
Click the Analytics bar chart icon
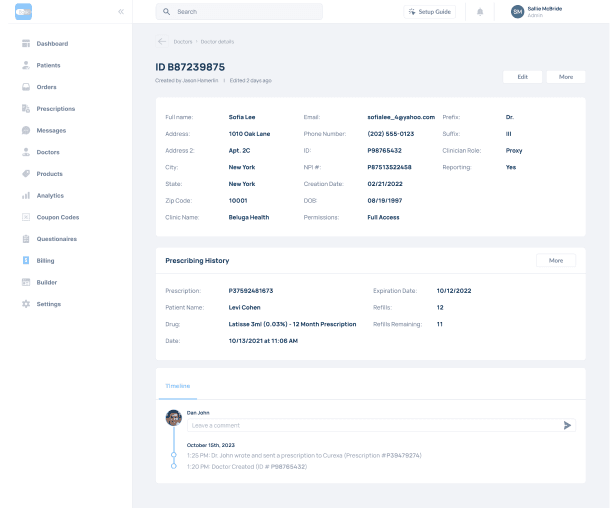coord(25,195)
